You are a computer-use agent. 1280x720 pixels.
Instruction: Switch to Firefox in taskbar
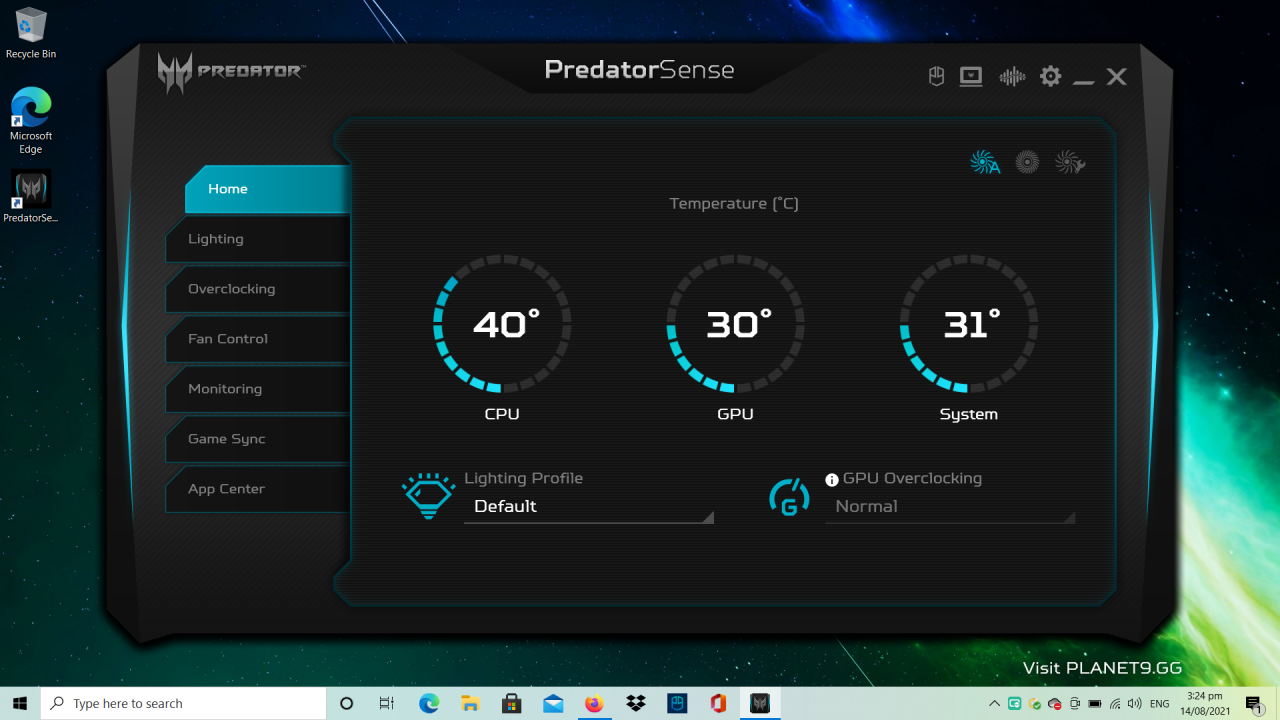(594, 704)
